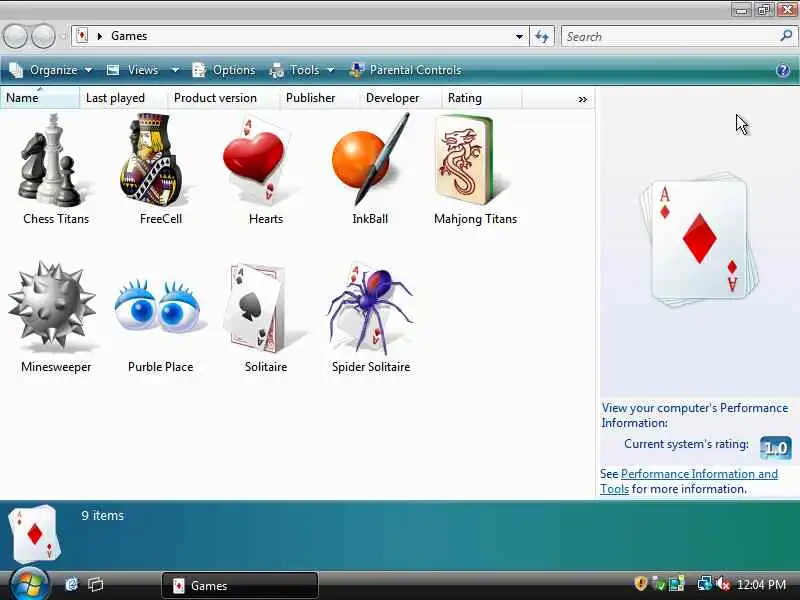
Task: Click the Views button
Action: (x=133, y=70)
